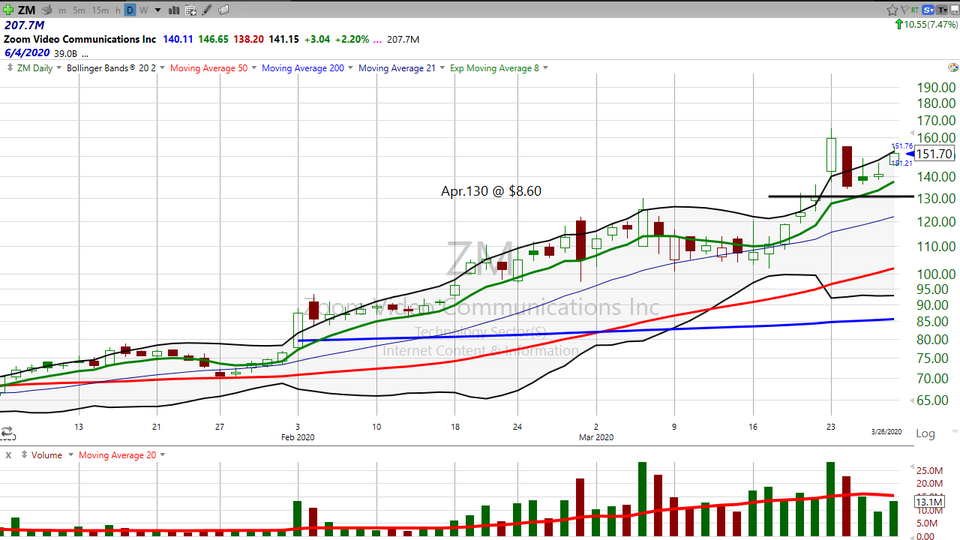The height and width of the screenshot is (540, 960).
Task: Click the red Moving Average 50 label
Action: pos(209,68)
